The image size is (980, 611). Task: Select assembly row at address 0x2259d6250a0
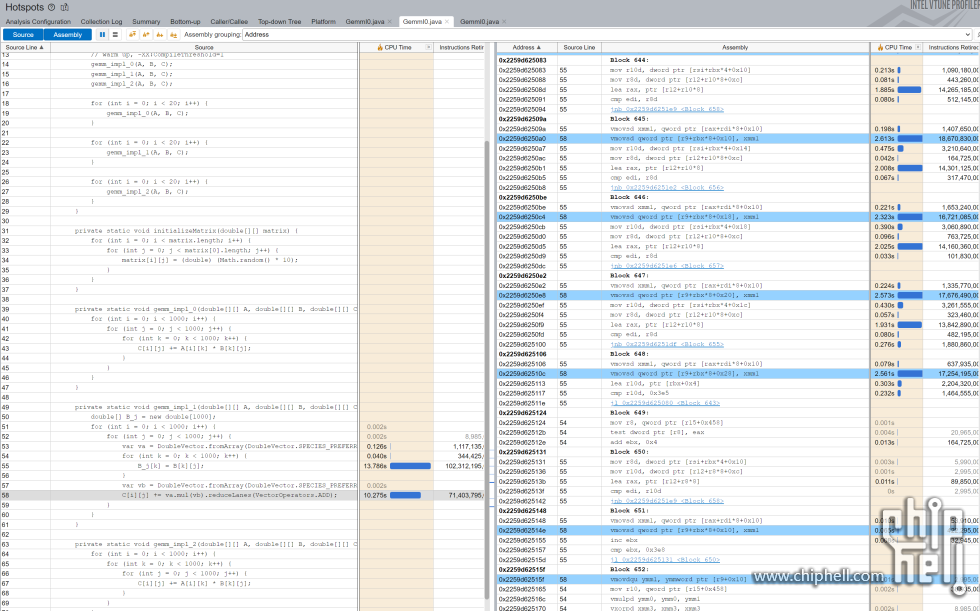coord(738,139)
